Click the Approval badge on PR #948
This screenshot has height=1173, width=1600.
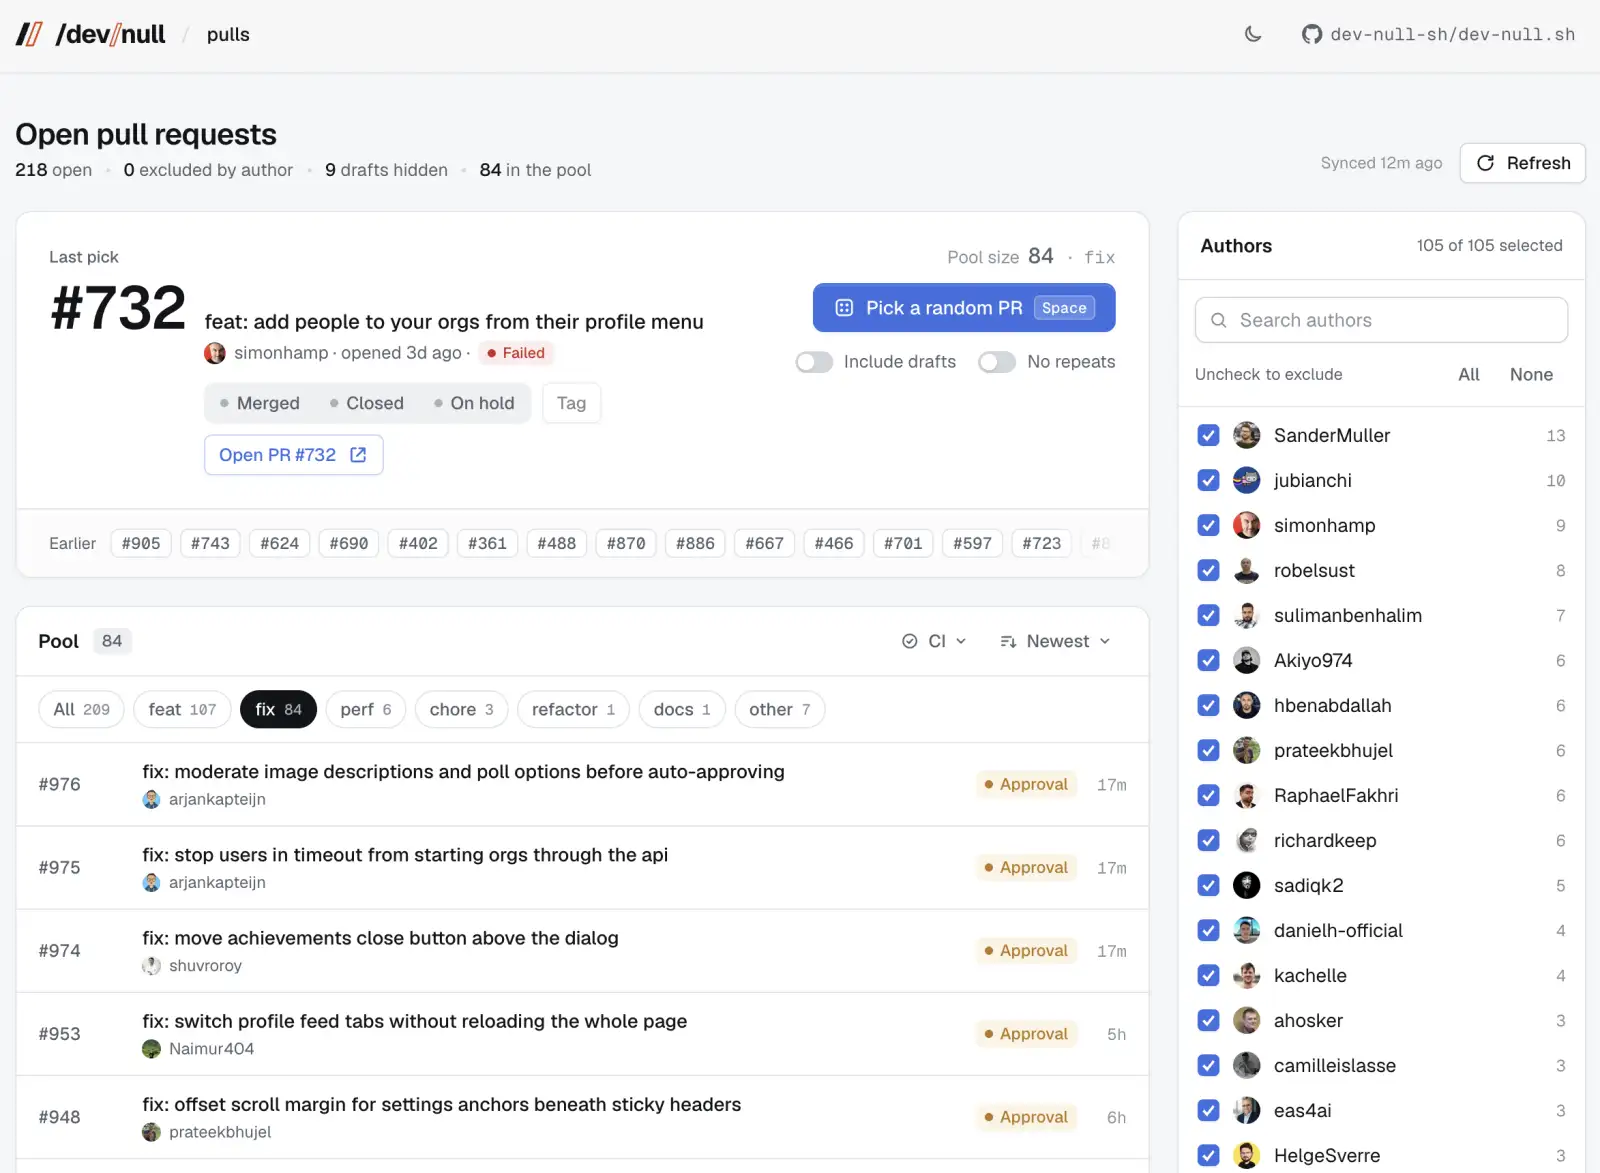pos(1026,1117)
